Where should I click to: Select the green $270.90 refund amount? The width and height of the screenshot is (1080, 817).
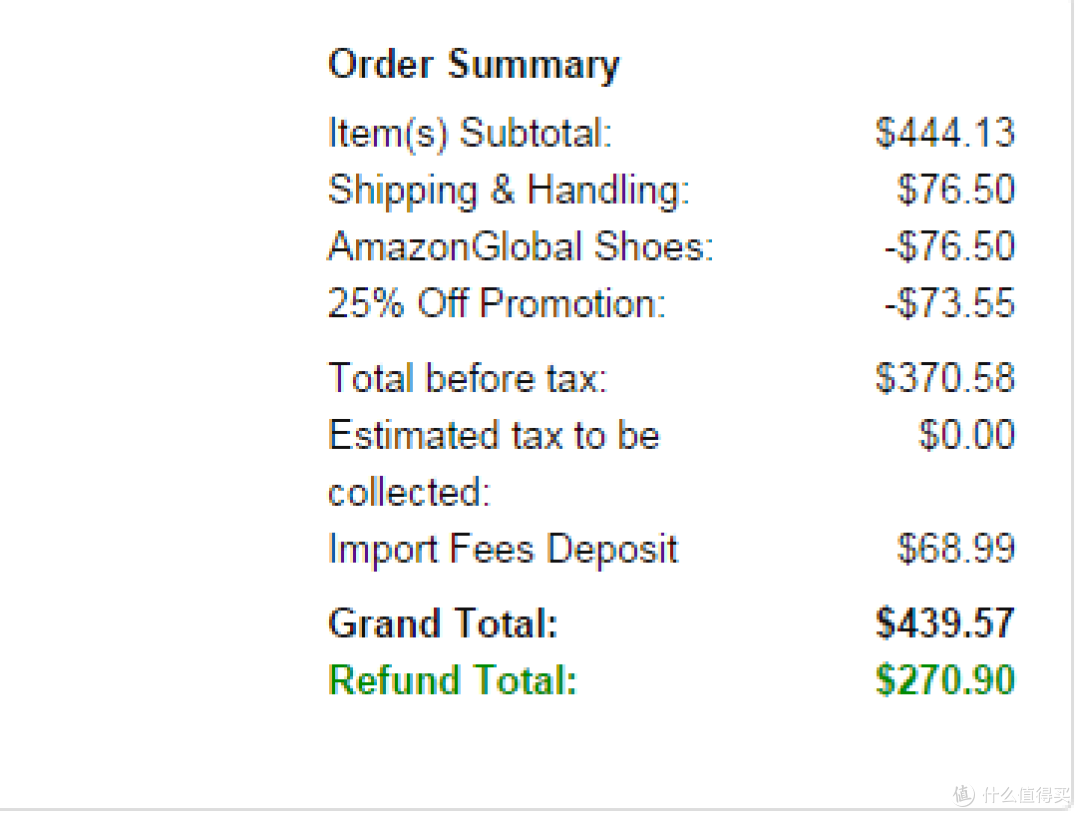944,681
